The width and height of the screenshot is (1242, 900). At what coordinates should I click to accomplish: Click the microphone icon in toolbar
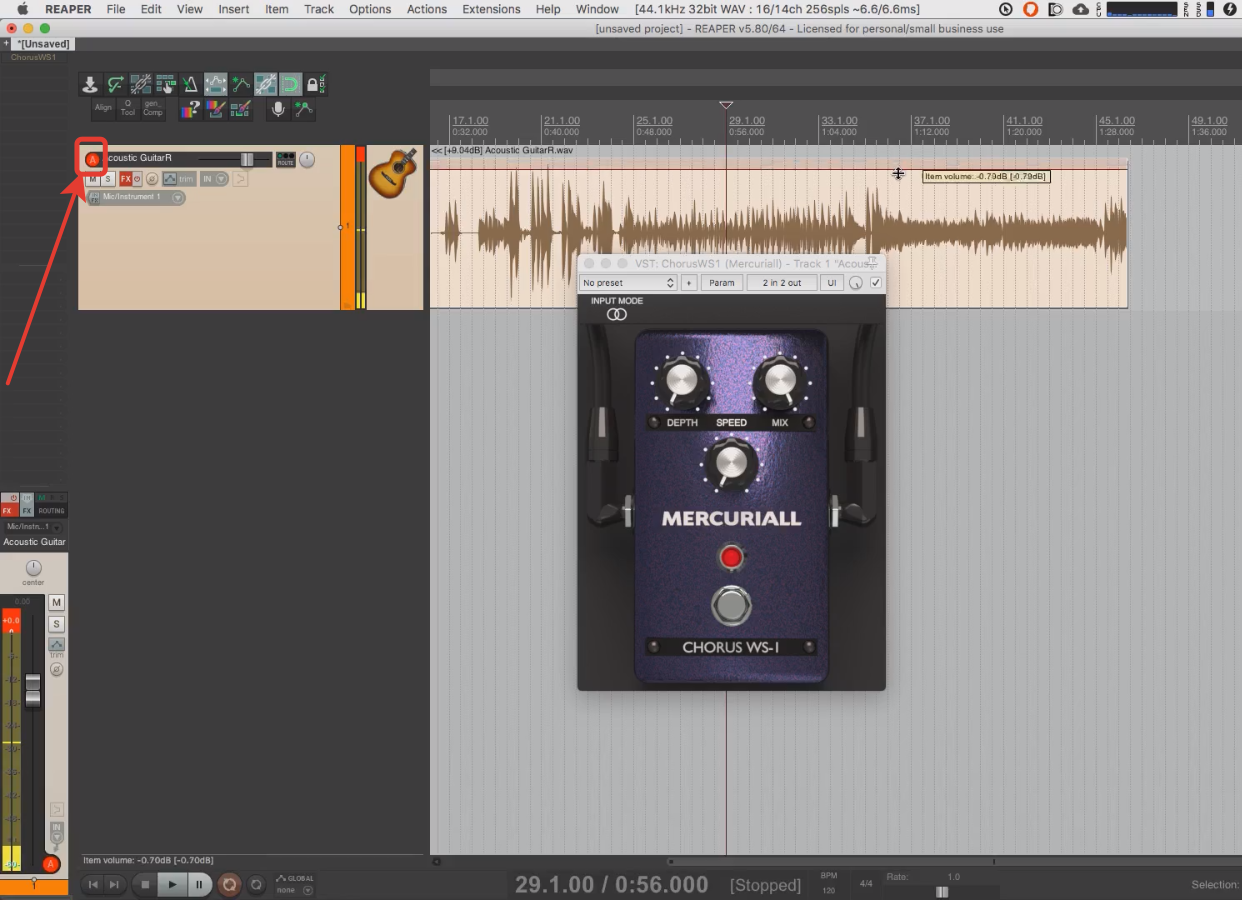[278, 109]
